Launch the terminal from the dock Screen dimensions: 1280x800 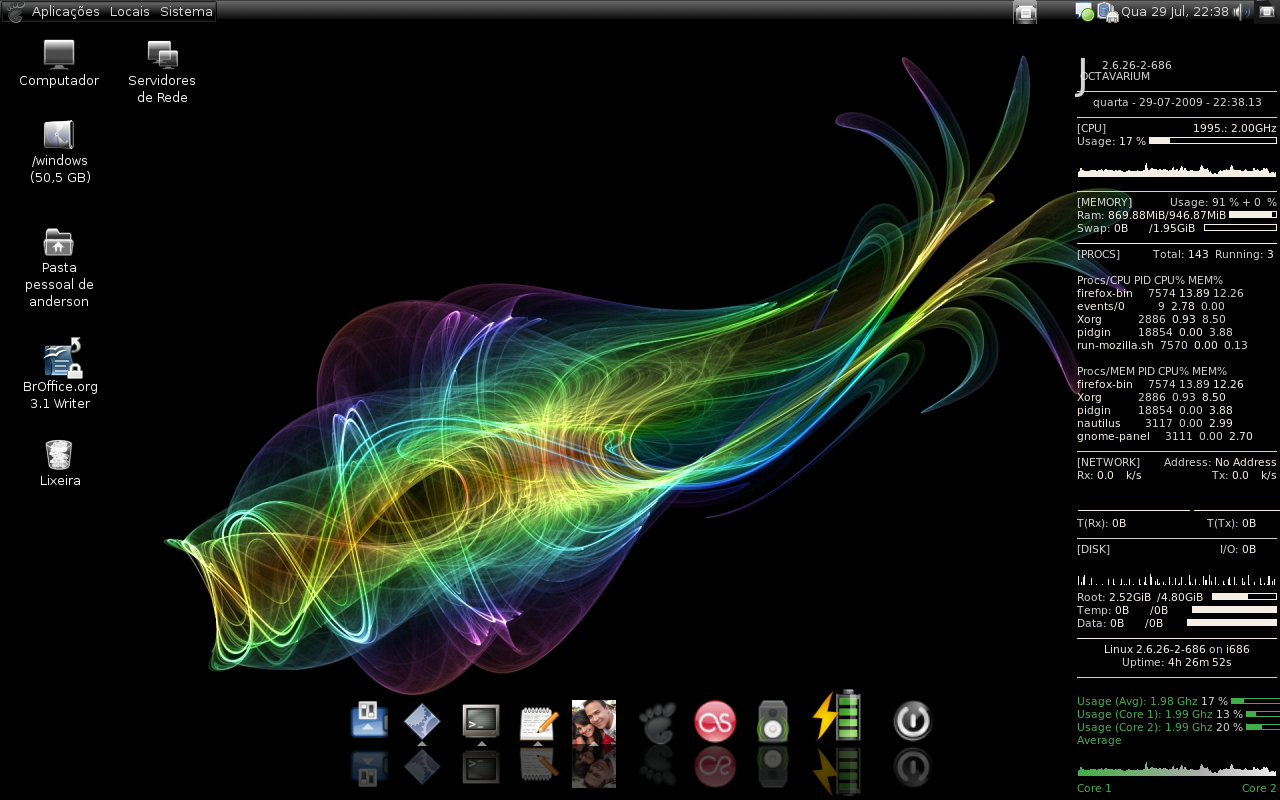click(481, 722)
